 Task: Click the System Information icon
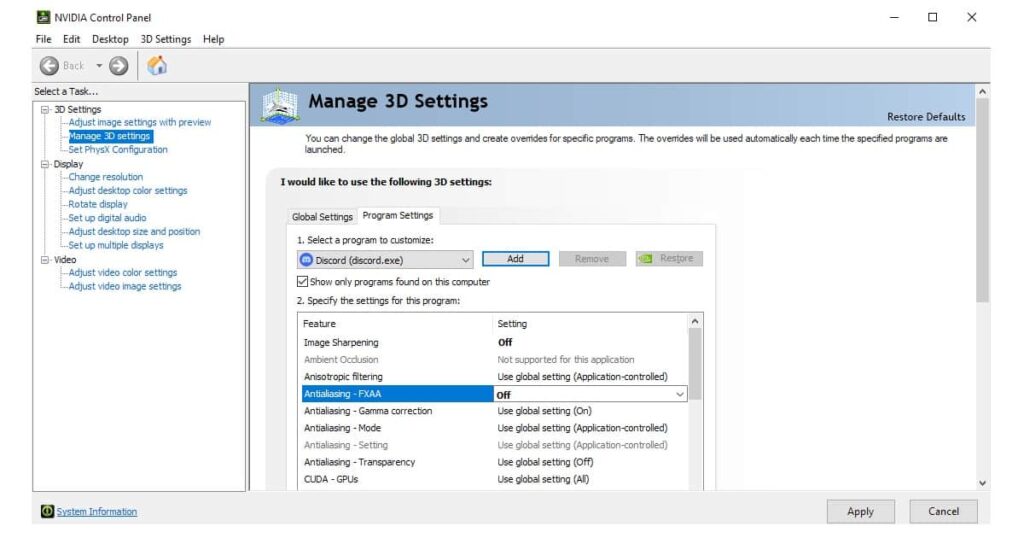tap(47, 511)
